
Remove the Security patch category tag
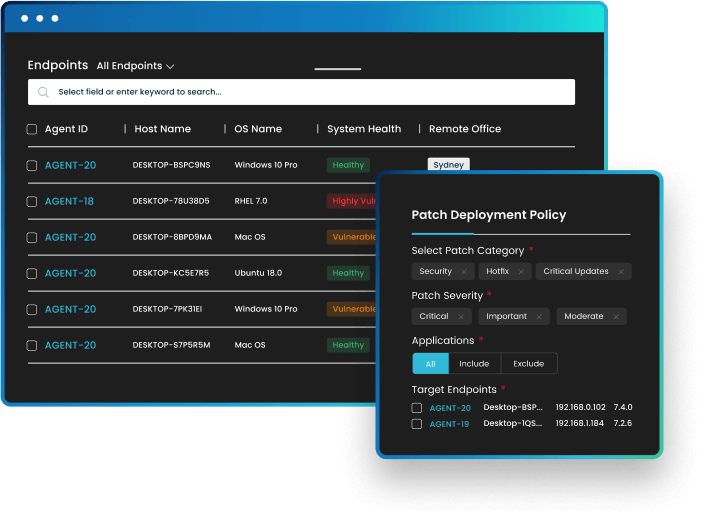point(464,272)
